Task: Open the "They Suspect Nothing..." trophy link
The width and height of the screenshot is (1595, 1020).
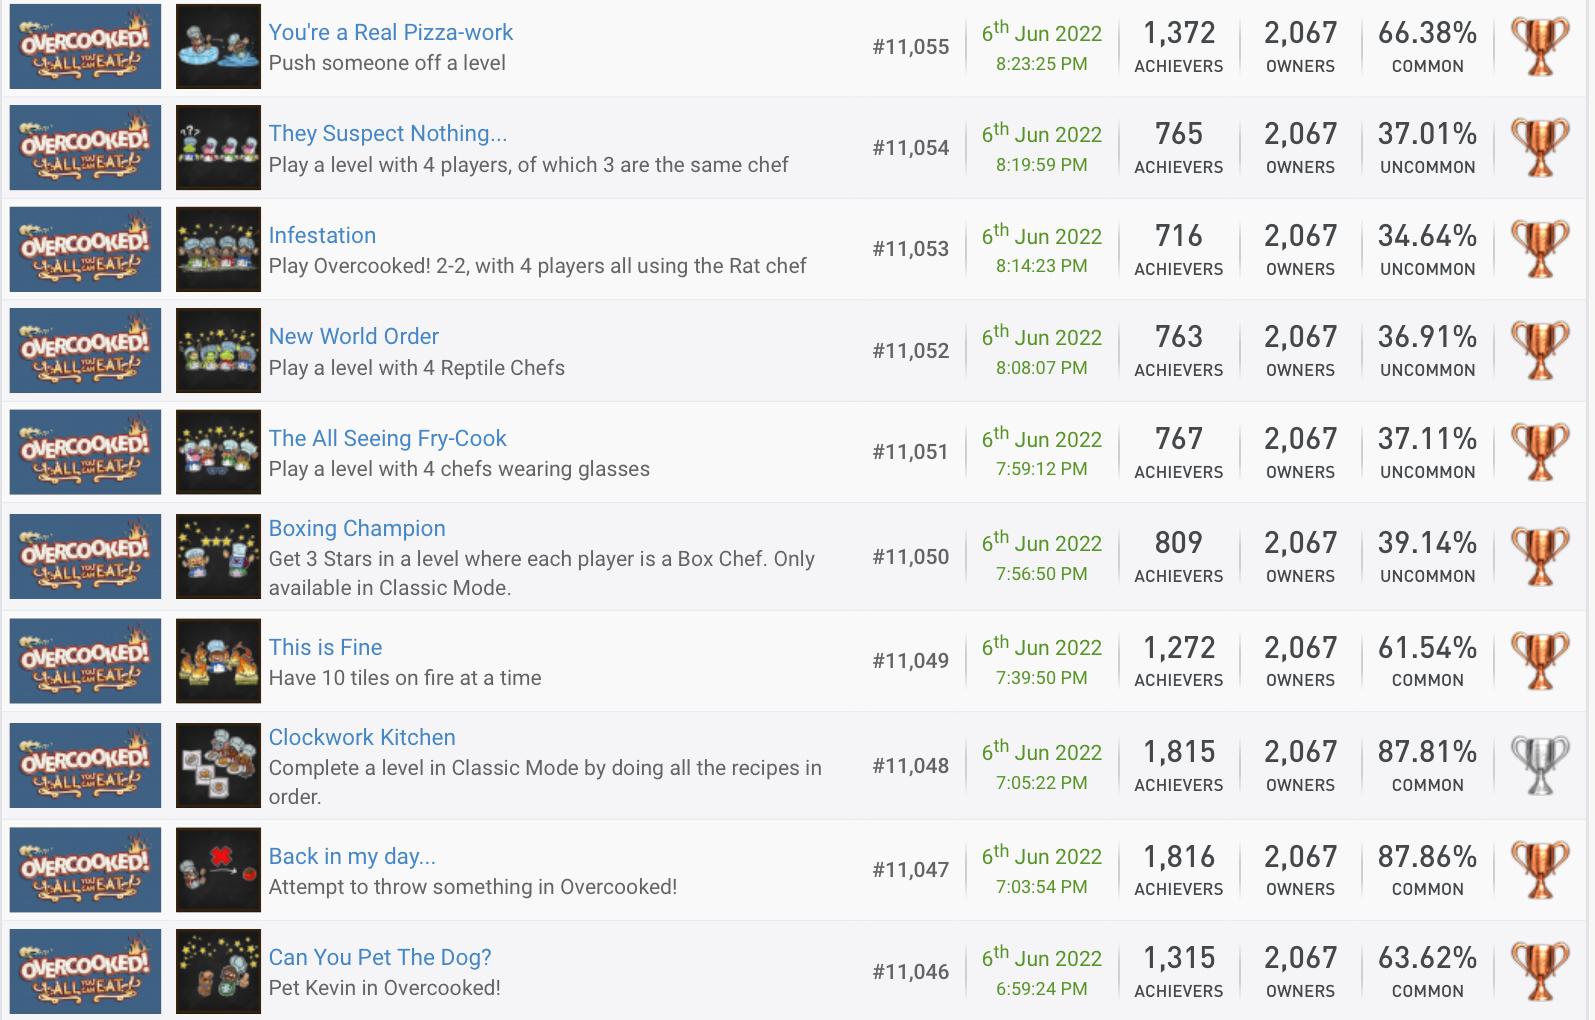Action: click(387, 133)
